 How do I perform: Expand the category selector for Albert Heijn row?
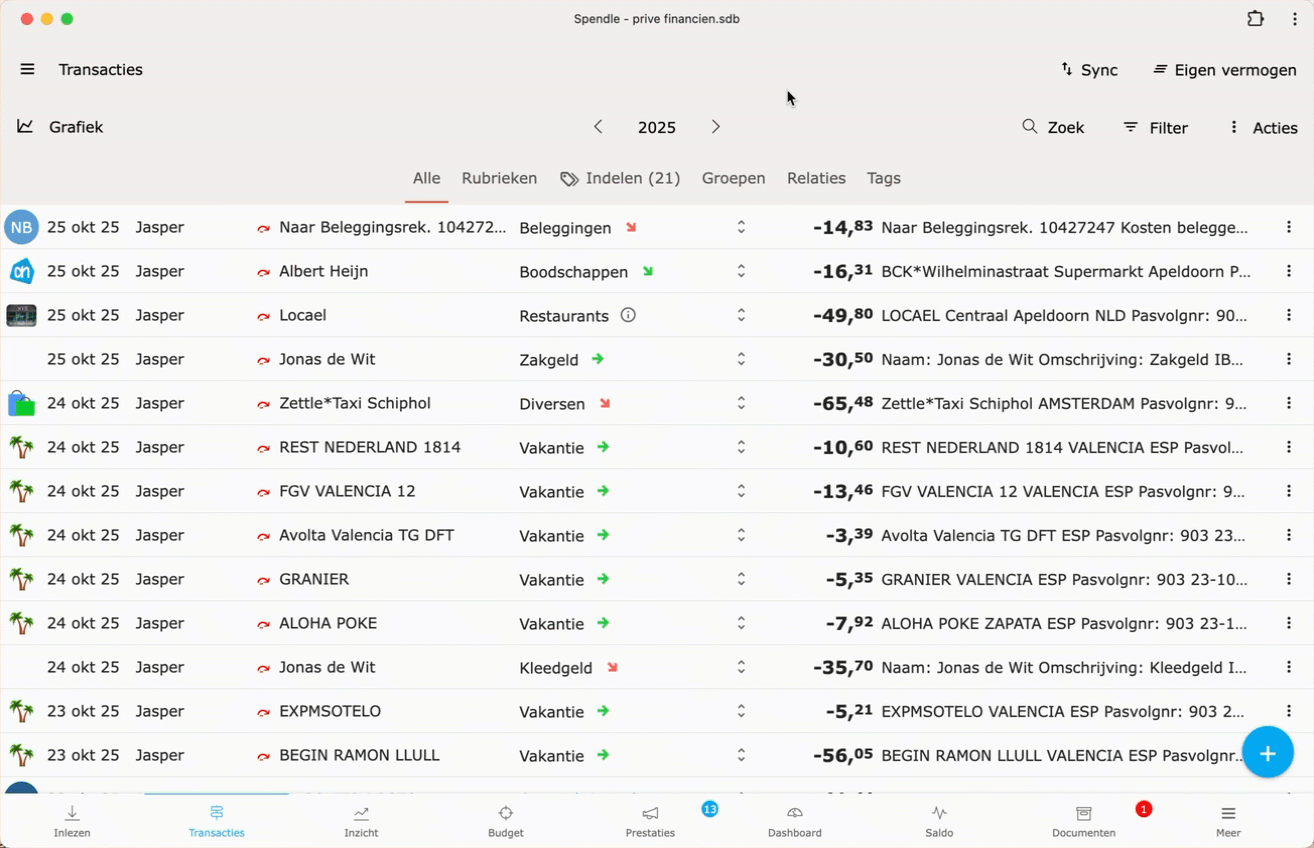click(741, 271)
